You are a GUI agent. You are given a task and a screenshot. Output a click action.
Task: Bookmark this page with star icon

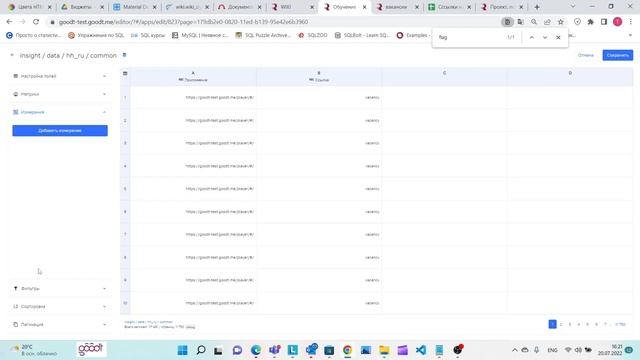[x=560, y=22]
